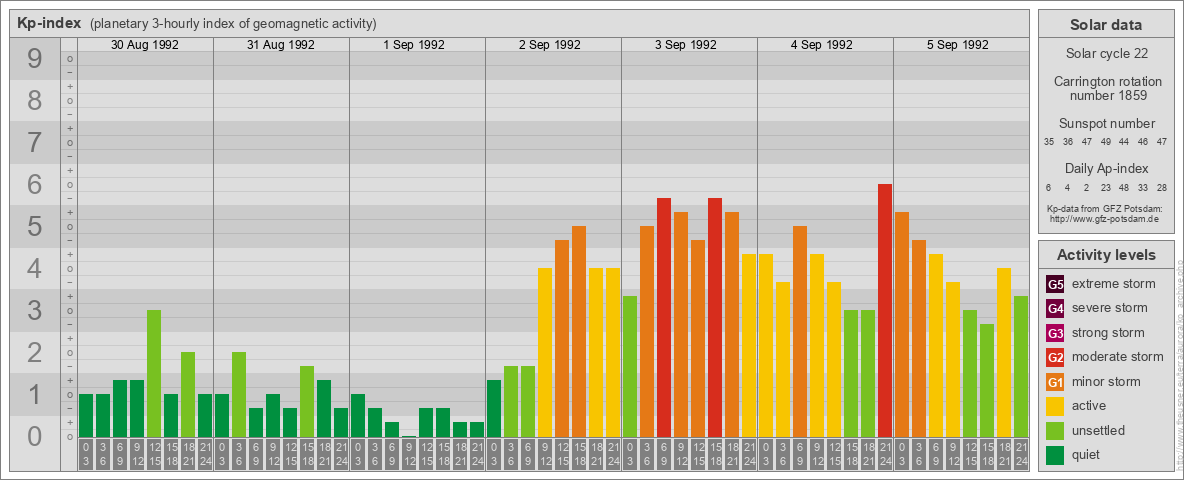Click the 'Daily Ap-index' label
Screen dimensions: 1184x480
coord(1106,168)
